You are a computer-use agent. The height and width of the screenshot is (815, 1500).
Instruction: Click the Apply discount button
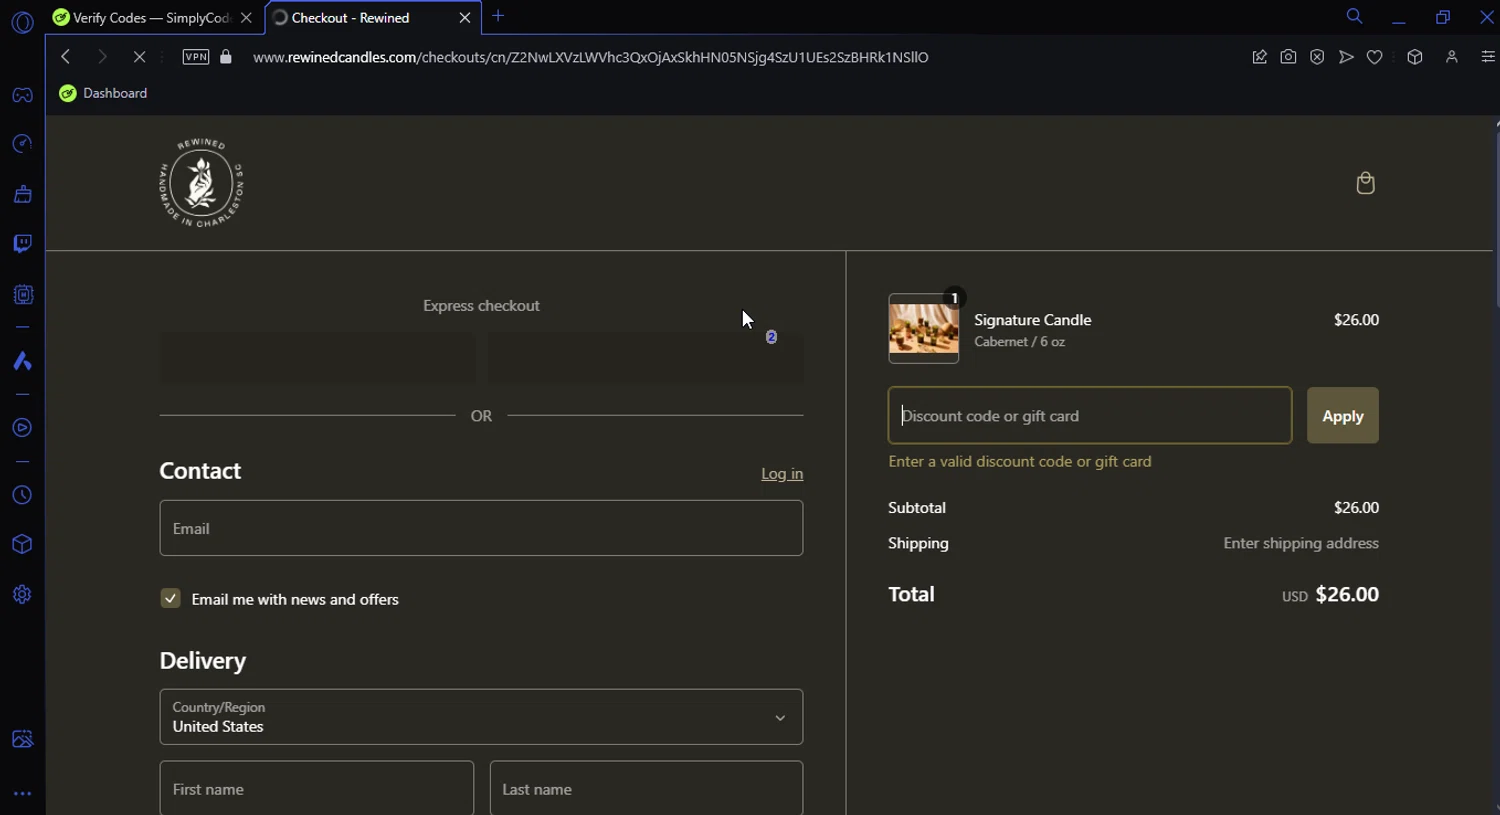1342,415
